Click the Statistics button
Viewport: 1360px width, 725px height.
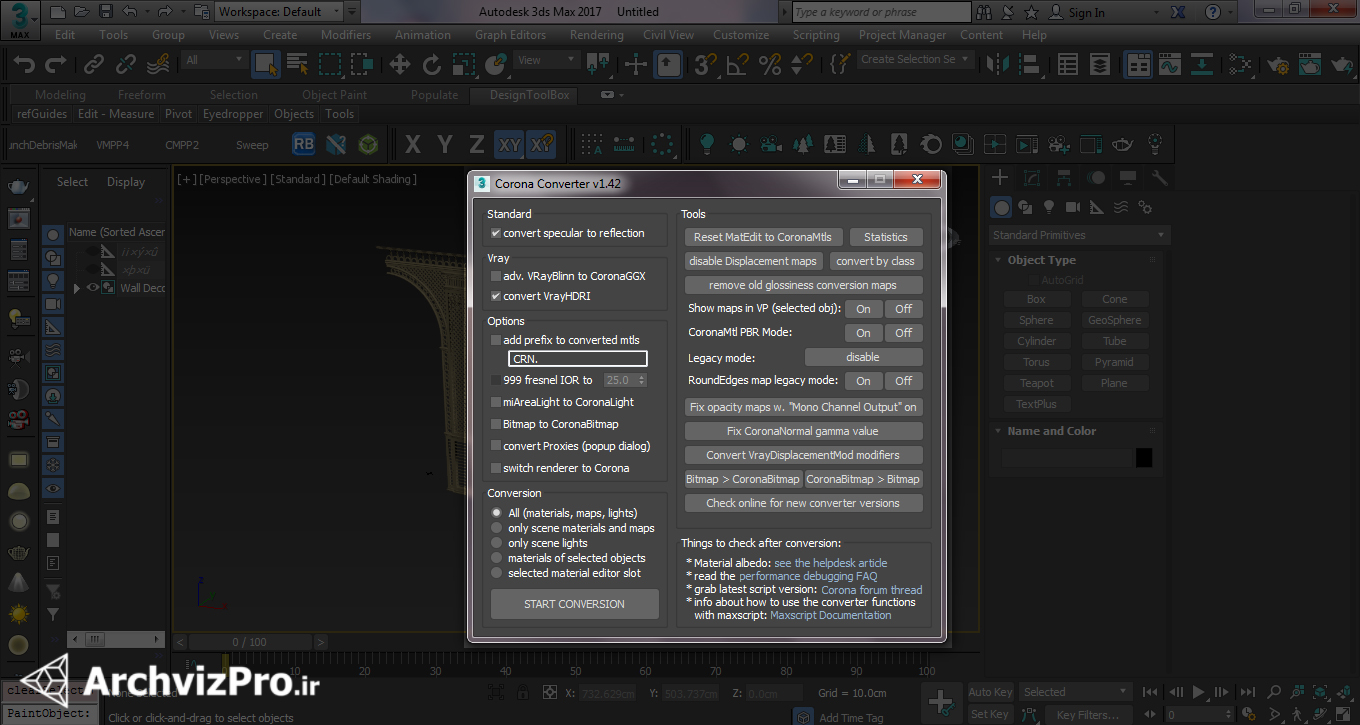coord(886,237)
